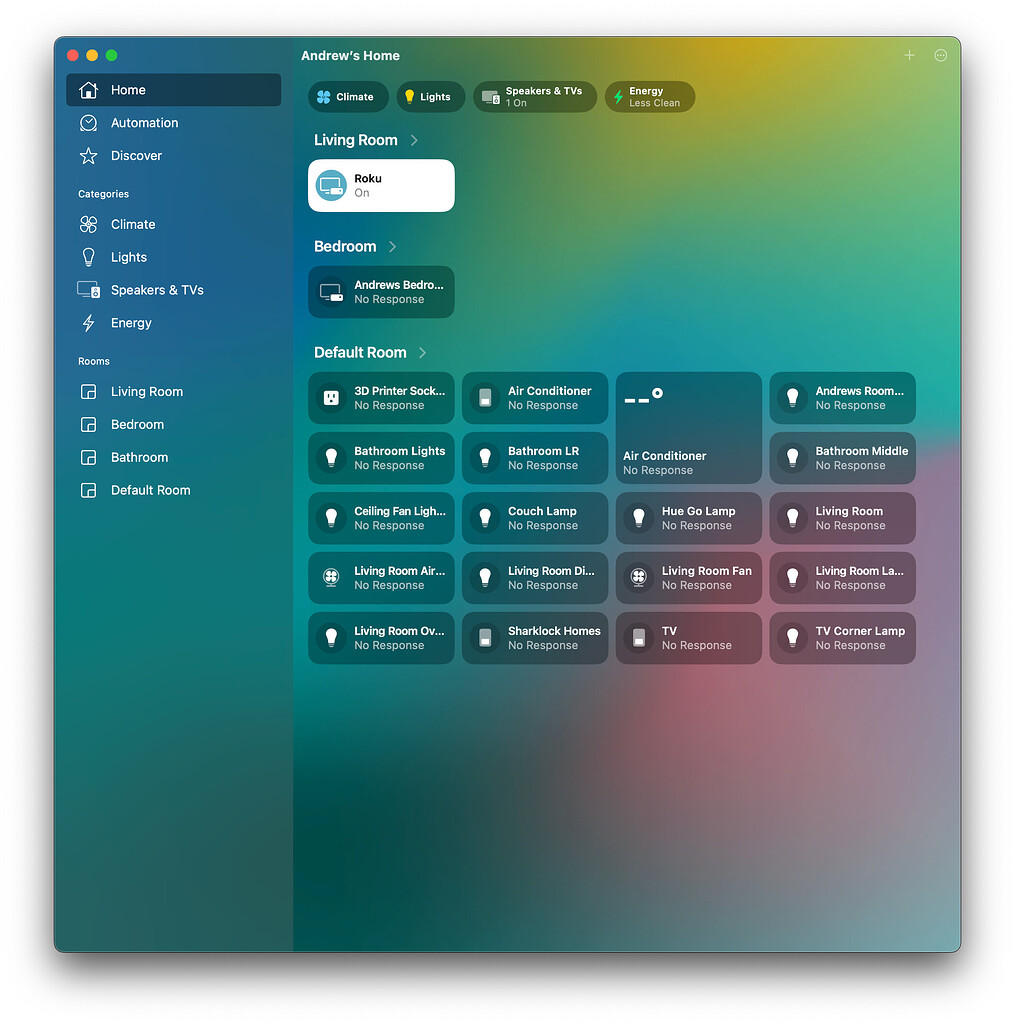Toggle the Ceiling Fan Light bulb icon
The width and height of the screenshot is (1015, 1024).
331,518
